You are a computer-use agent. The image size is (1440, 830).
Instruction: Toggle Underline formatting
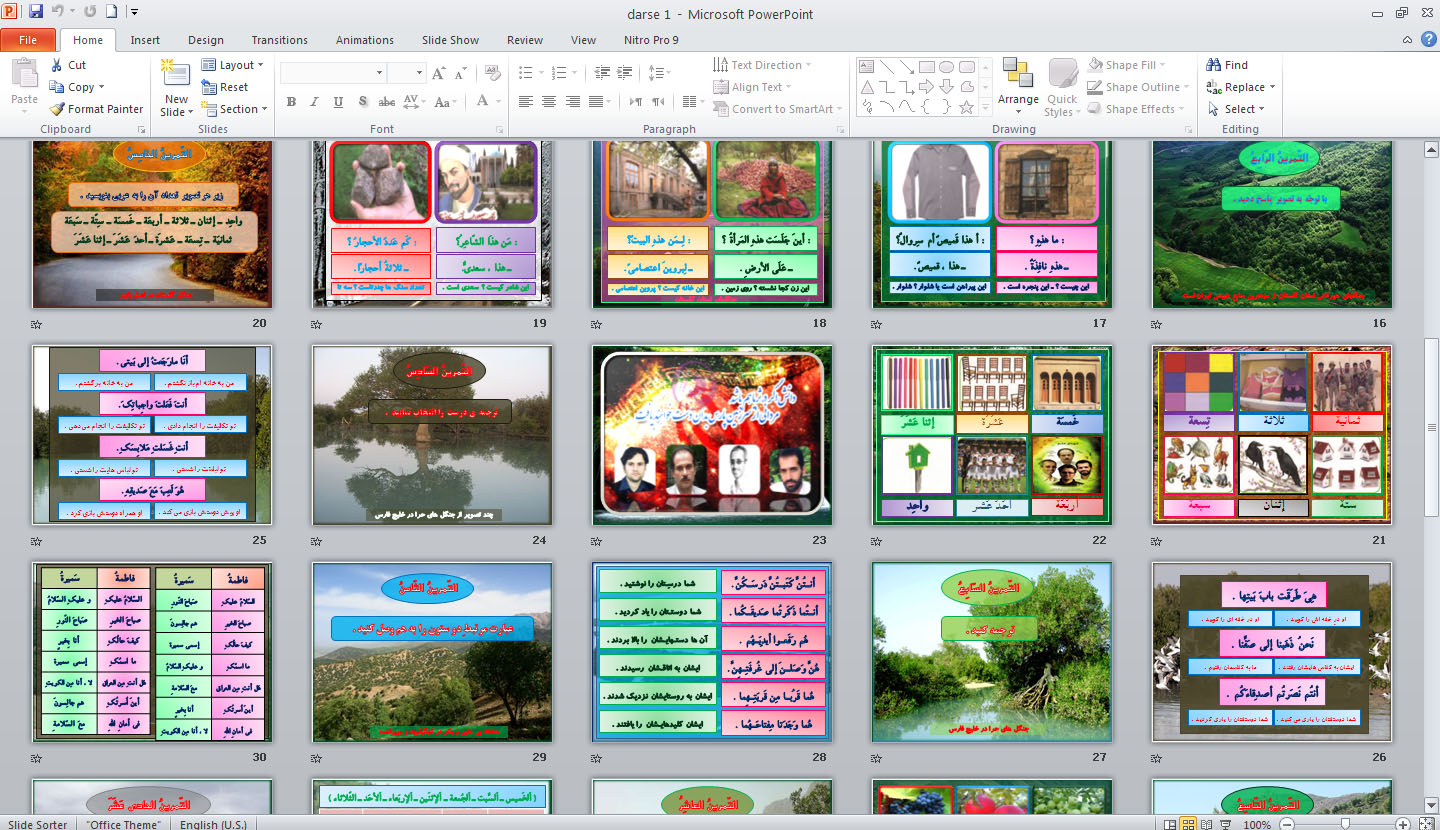point(338,101)
